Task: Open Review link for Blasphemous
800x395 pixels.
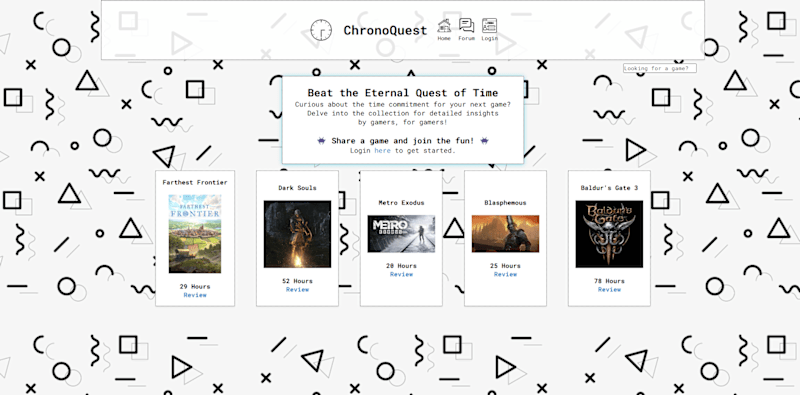Action: click(x=505, y=274)
